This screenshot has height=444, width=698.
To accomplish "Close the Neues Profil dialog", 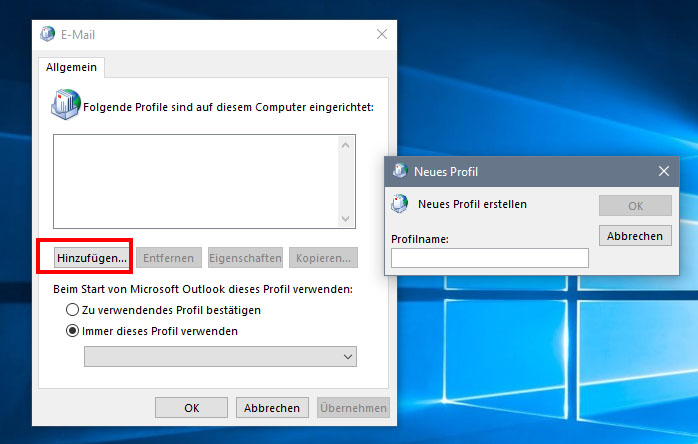I will [x=663, y=171].
